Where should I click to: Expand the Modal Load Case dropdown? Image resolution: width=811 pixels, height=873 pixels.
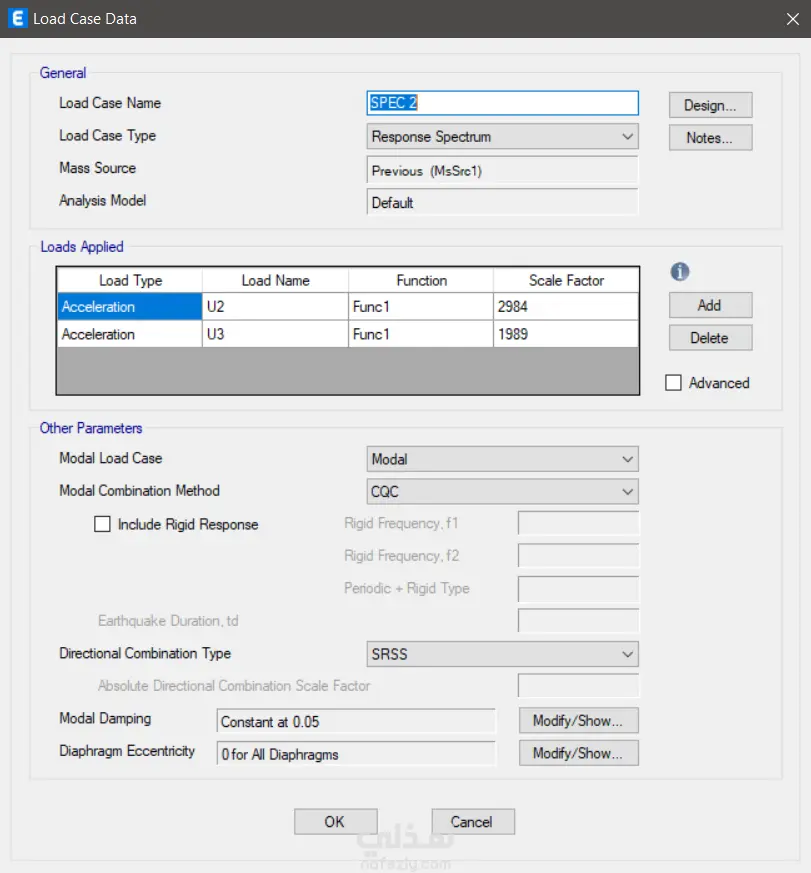pyautogui.click(x=502, y=459)
